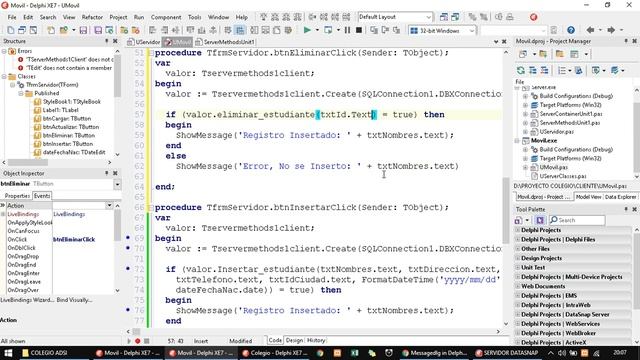Toggle pin on the Object Inspector panel
The height and width of the screenshot is (360, 640).
point(107,173)
